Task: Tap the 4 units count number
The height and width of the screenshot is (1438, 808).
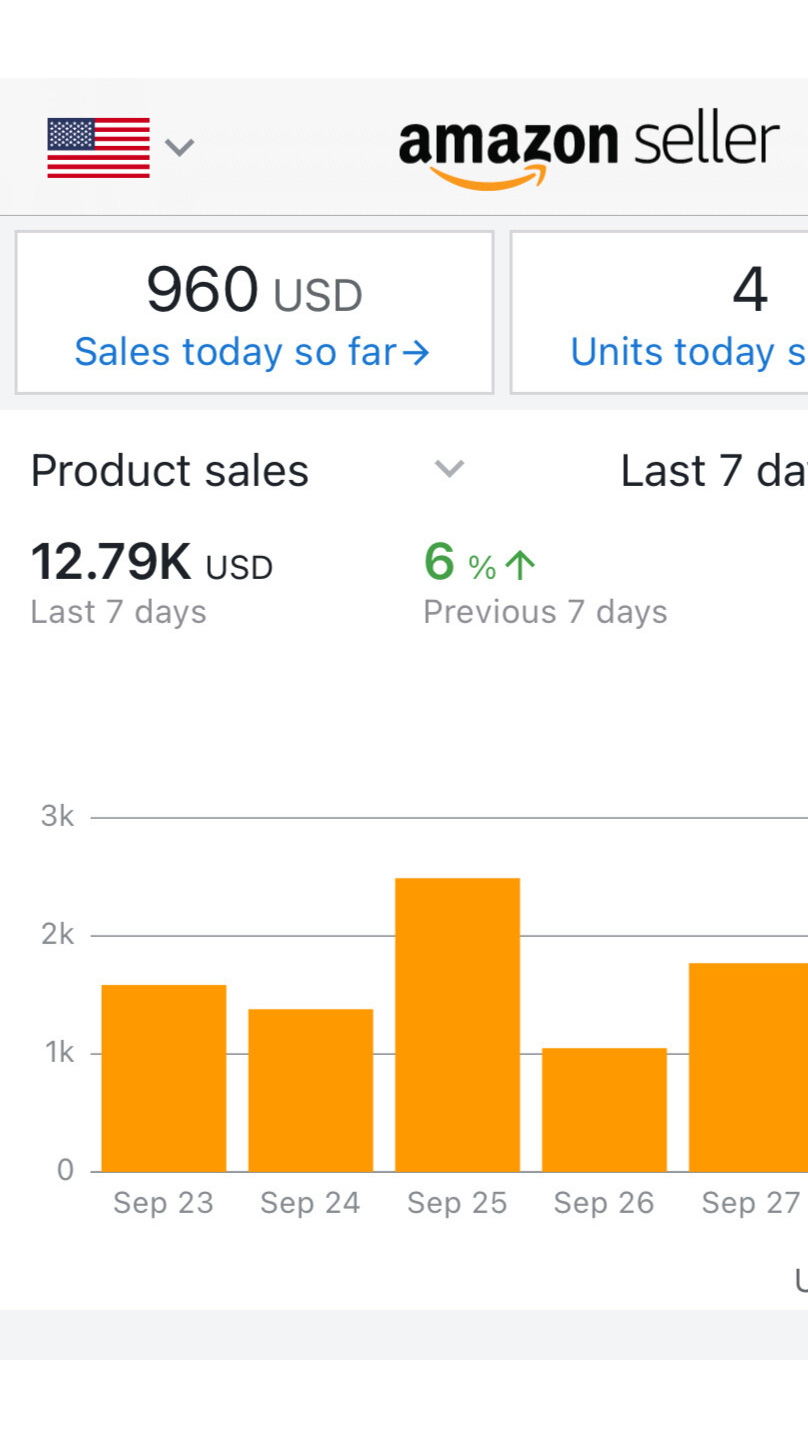Action: click(x=750, y=290)
